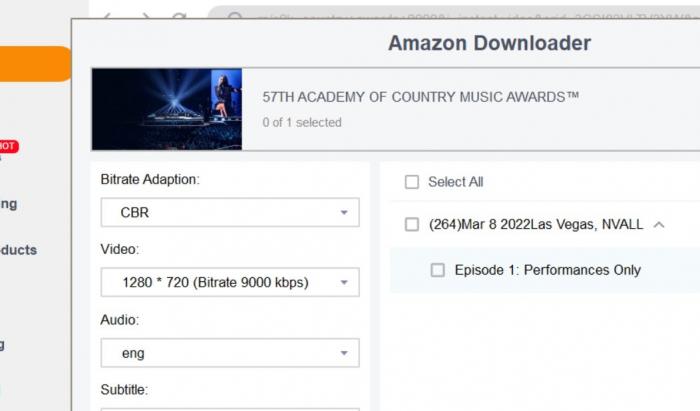700x411 pixels.
Task: Tick the Select All checkbox
Action: point(412,182)
